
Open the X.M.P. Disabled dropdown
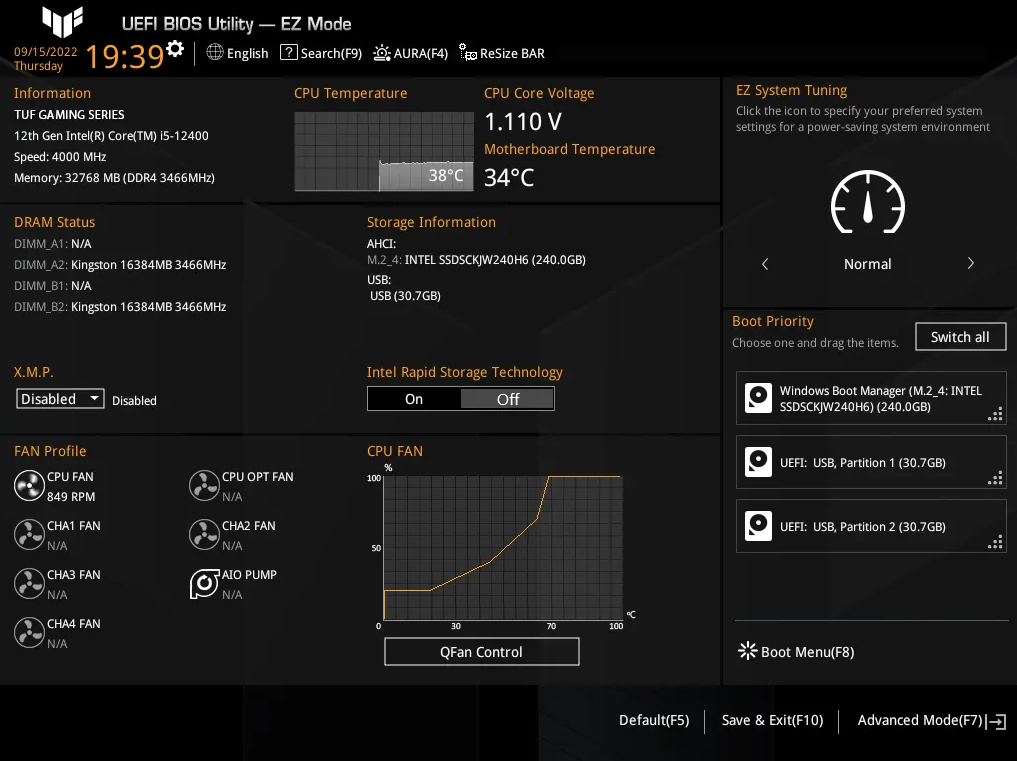point(60,399)
